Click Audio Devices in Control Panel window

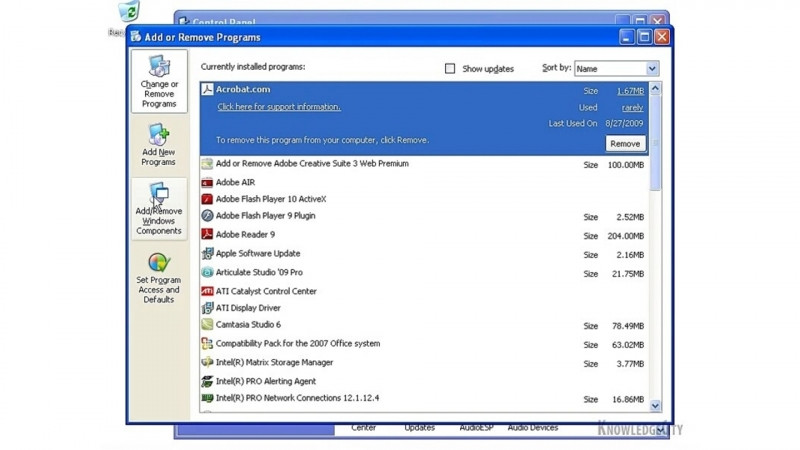(x=533, y=428)
